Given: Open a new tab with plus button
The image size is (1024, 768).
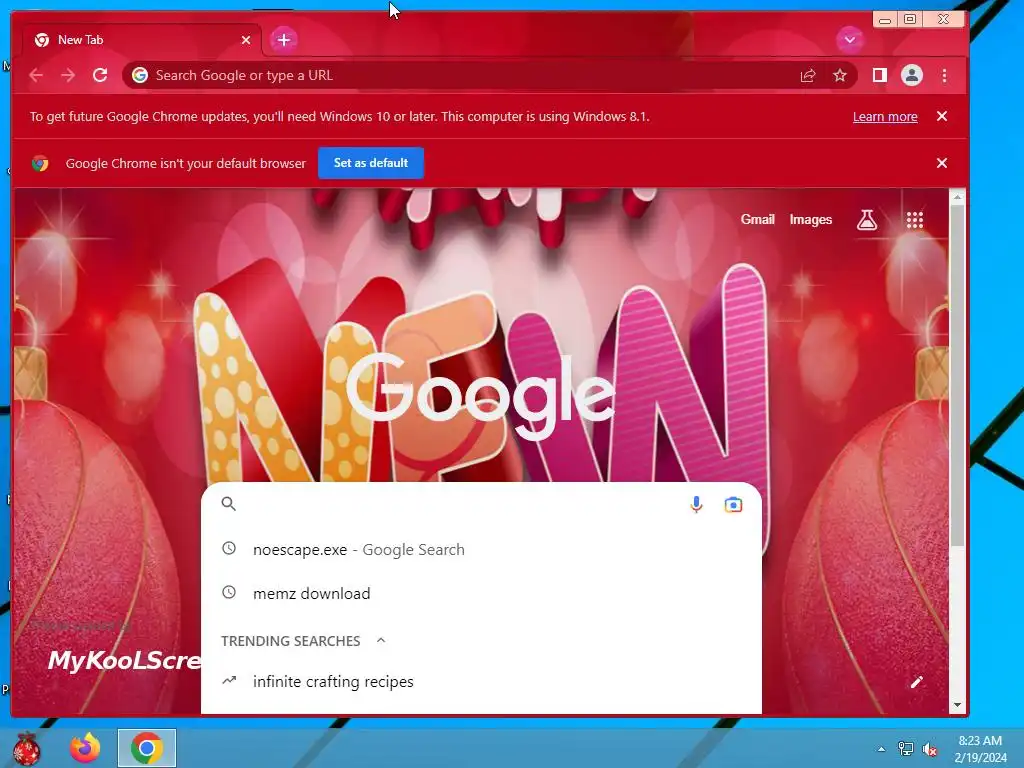Looking at the screenshot, I should pyautogui.click(x=283, y=40).
